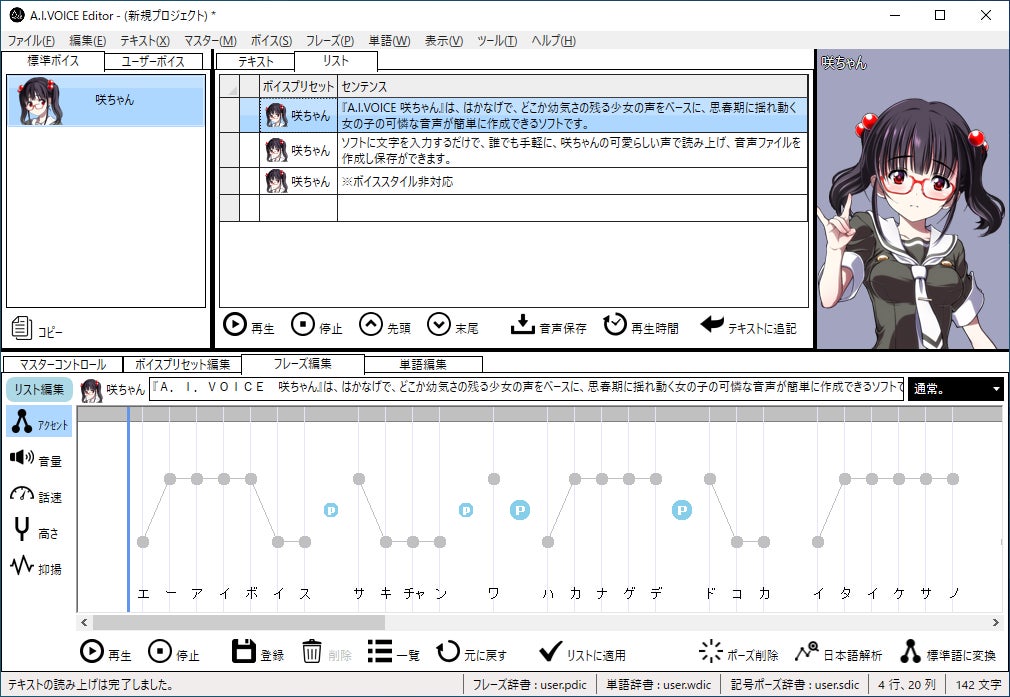This screenshot has width=1010, height=697.
Task: Play the sentence list with the 再生 button
Action: coord(249,325)
